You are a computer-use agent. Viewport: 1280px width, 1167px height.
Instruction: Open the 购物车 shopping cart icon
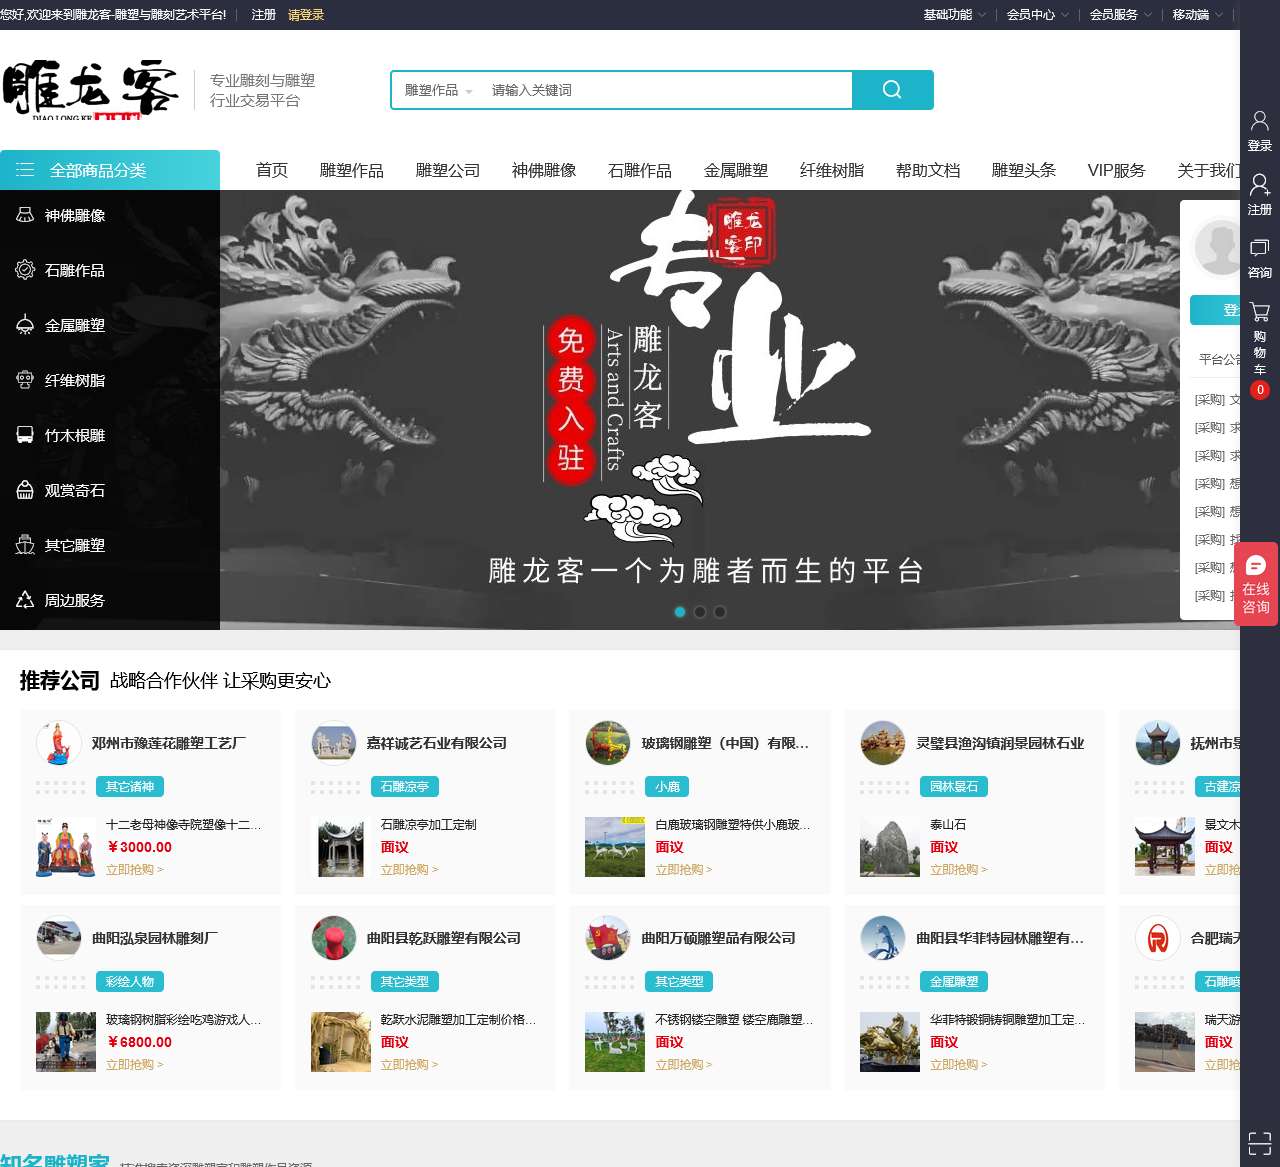tap(1260, 312)
